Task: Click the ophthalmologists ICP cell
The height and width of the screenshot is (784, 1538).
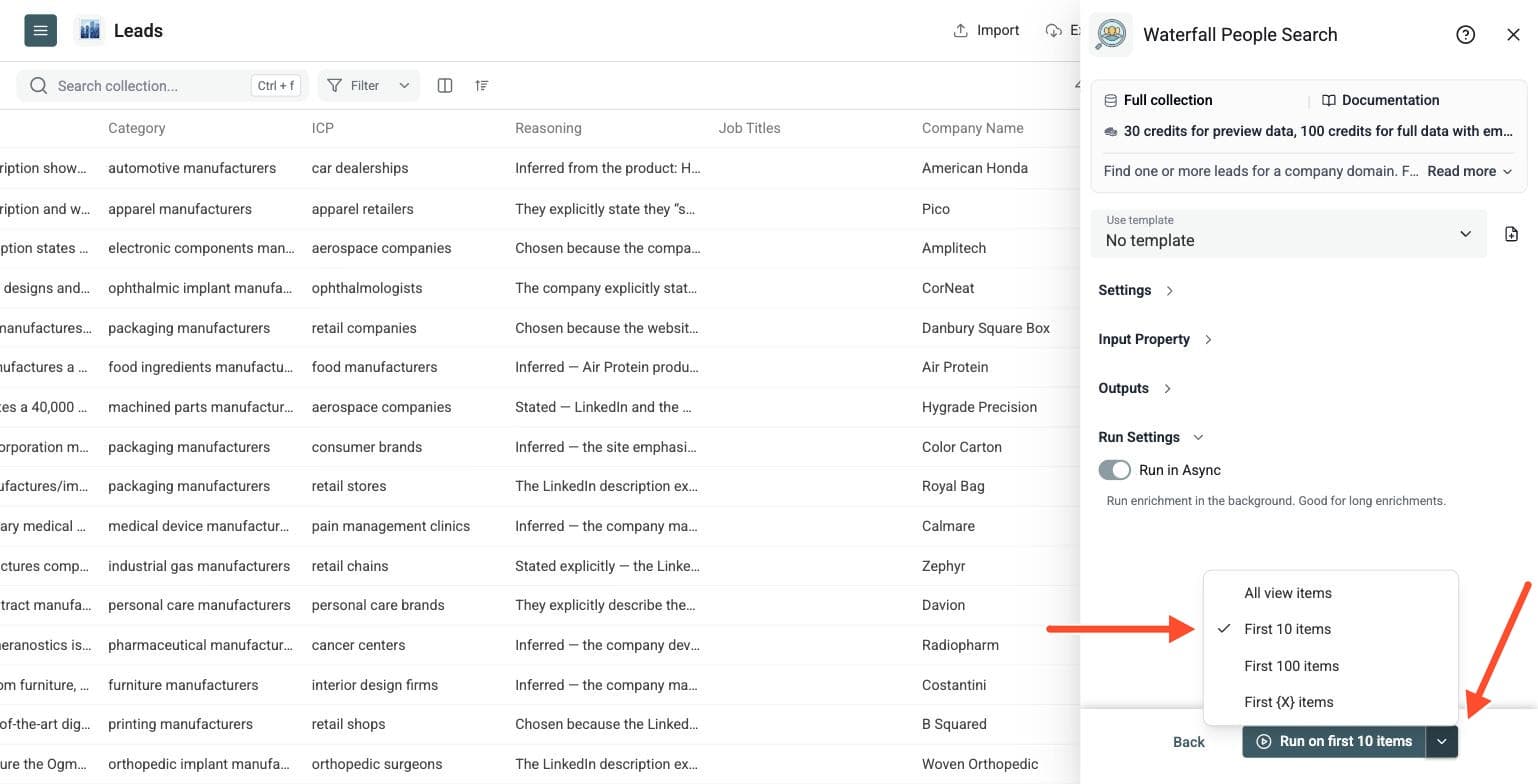Action: [367, 288]
